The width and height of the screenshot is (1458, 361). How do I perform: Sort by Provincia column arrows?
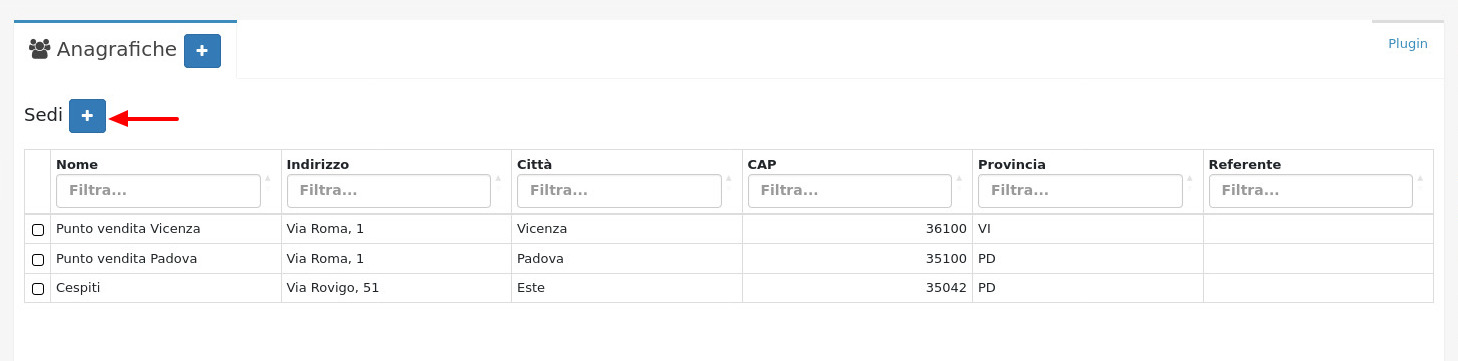1190,182
